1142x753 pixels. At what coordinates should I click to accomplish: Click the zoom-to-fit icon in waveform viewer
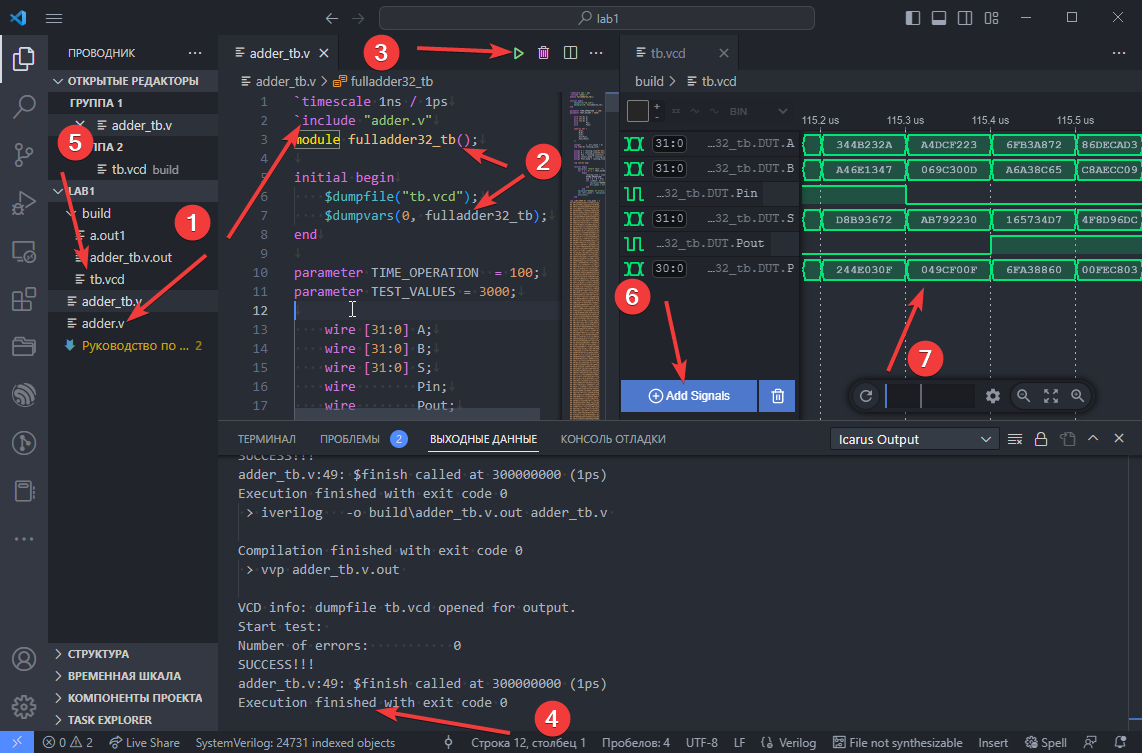1052,395
